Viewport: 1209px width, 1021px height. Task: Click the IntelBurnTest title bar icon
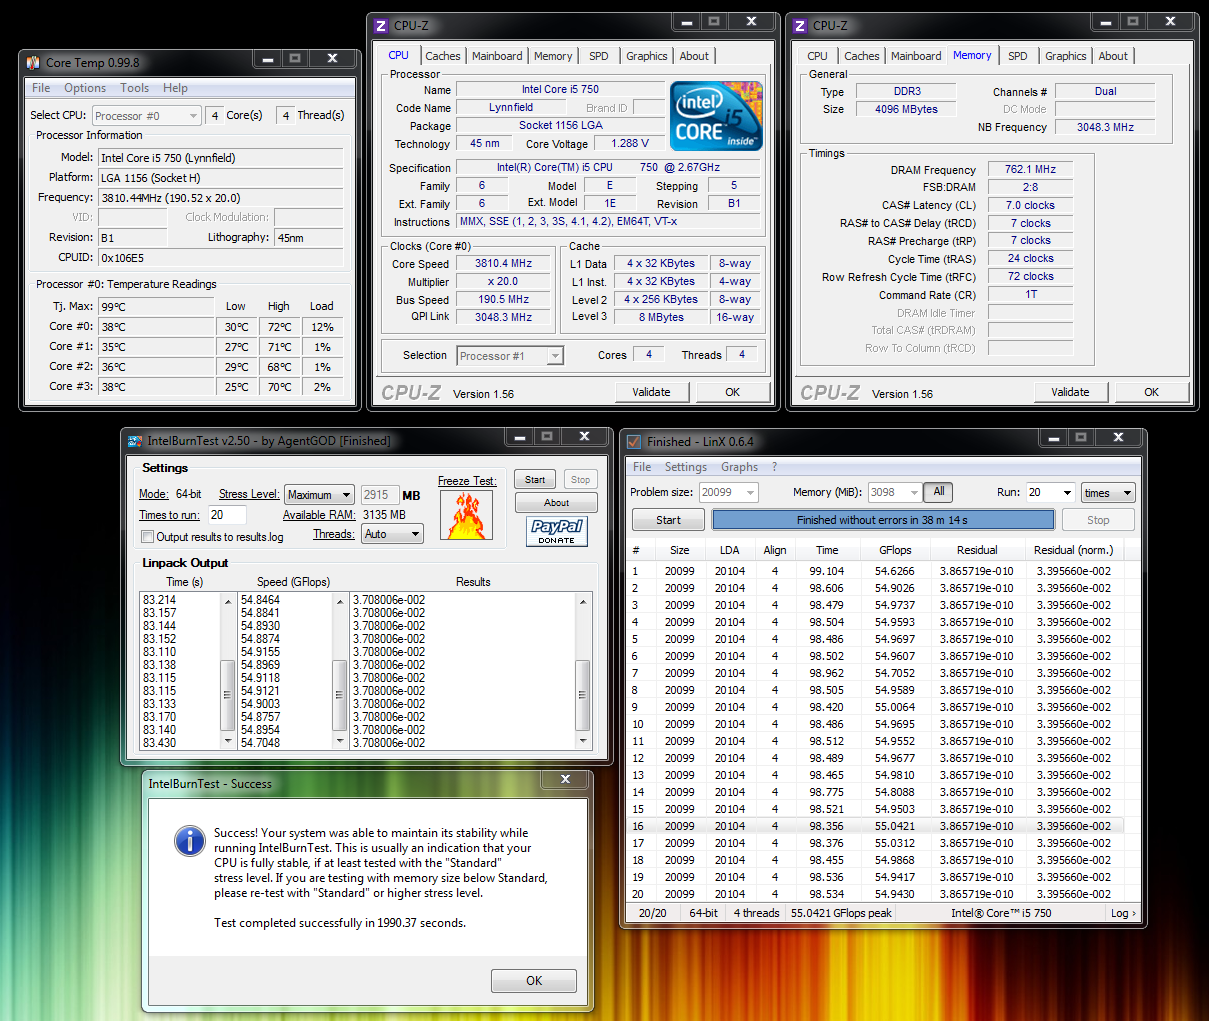[136, 441]
